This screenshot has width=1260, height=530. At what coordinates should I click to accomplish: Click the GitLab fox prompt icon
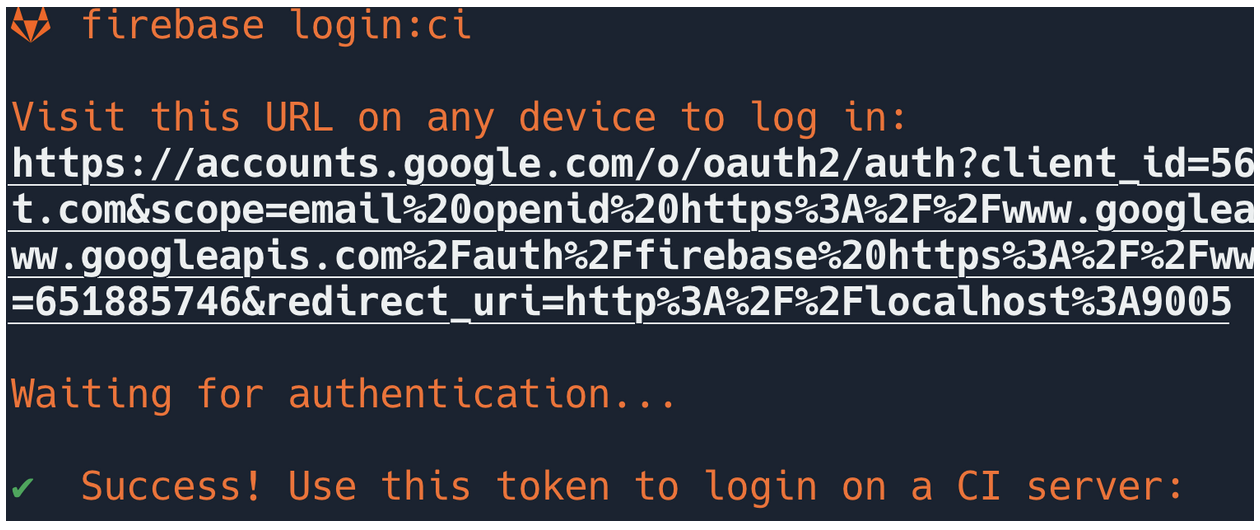[x=30, y=26]
